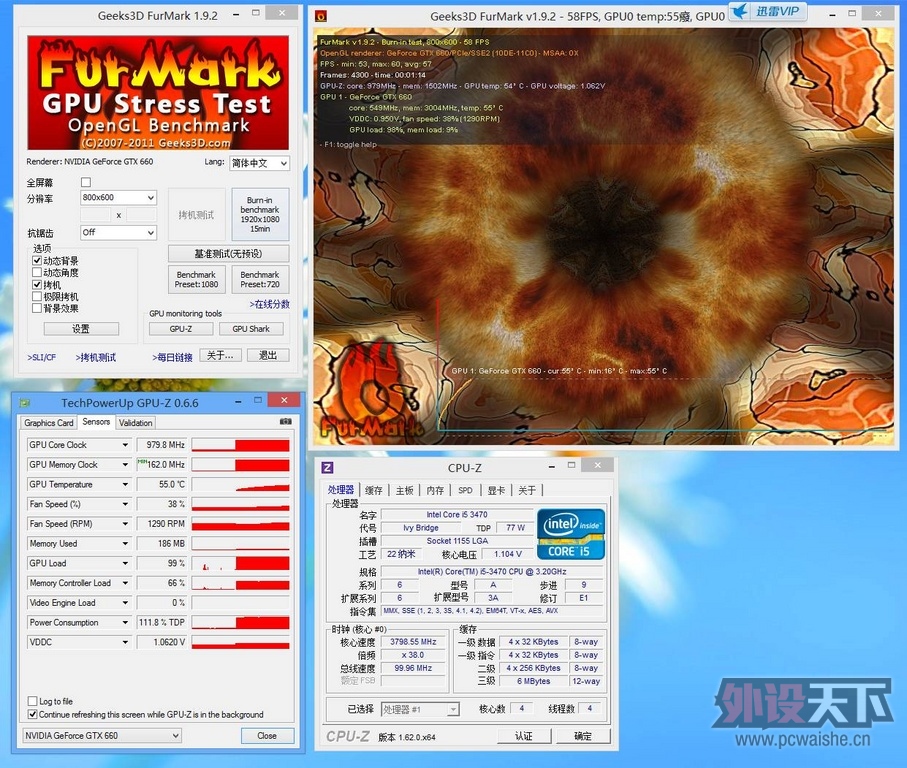Minimize the FurMark 1.9.2 settings window
Screen dimensions: 907x768
tap(236, 14)
